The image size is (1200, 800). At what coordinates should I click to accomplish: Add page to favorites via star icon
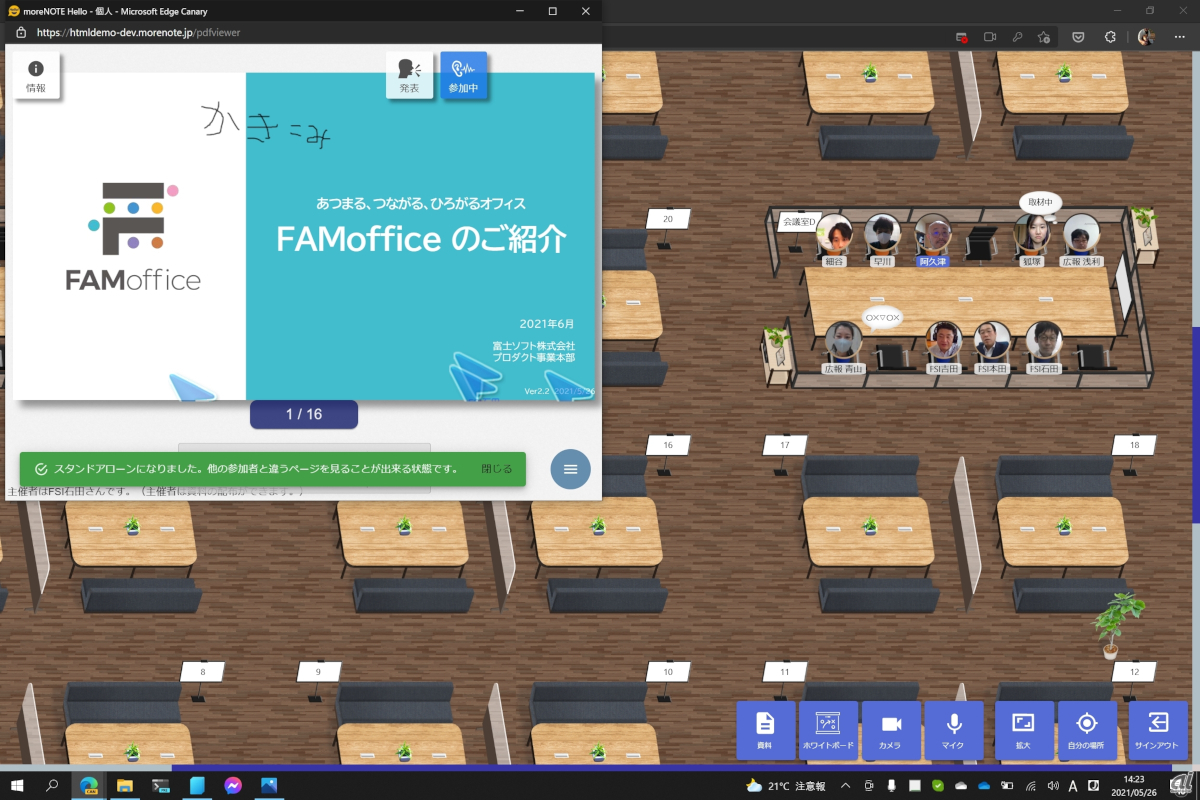(x=1044, y=37)
